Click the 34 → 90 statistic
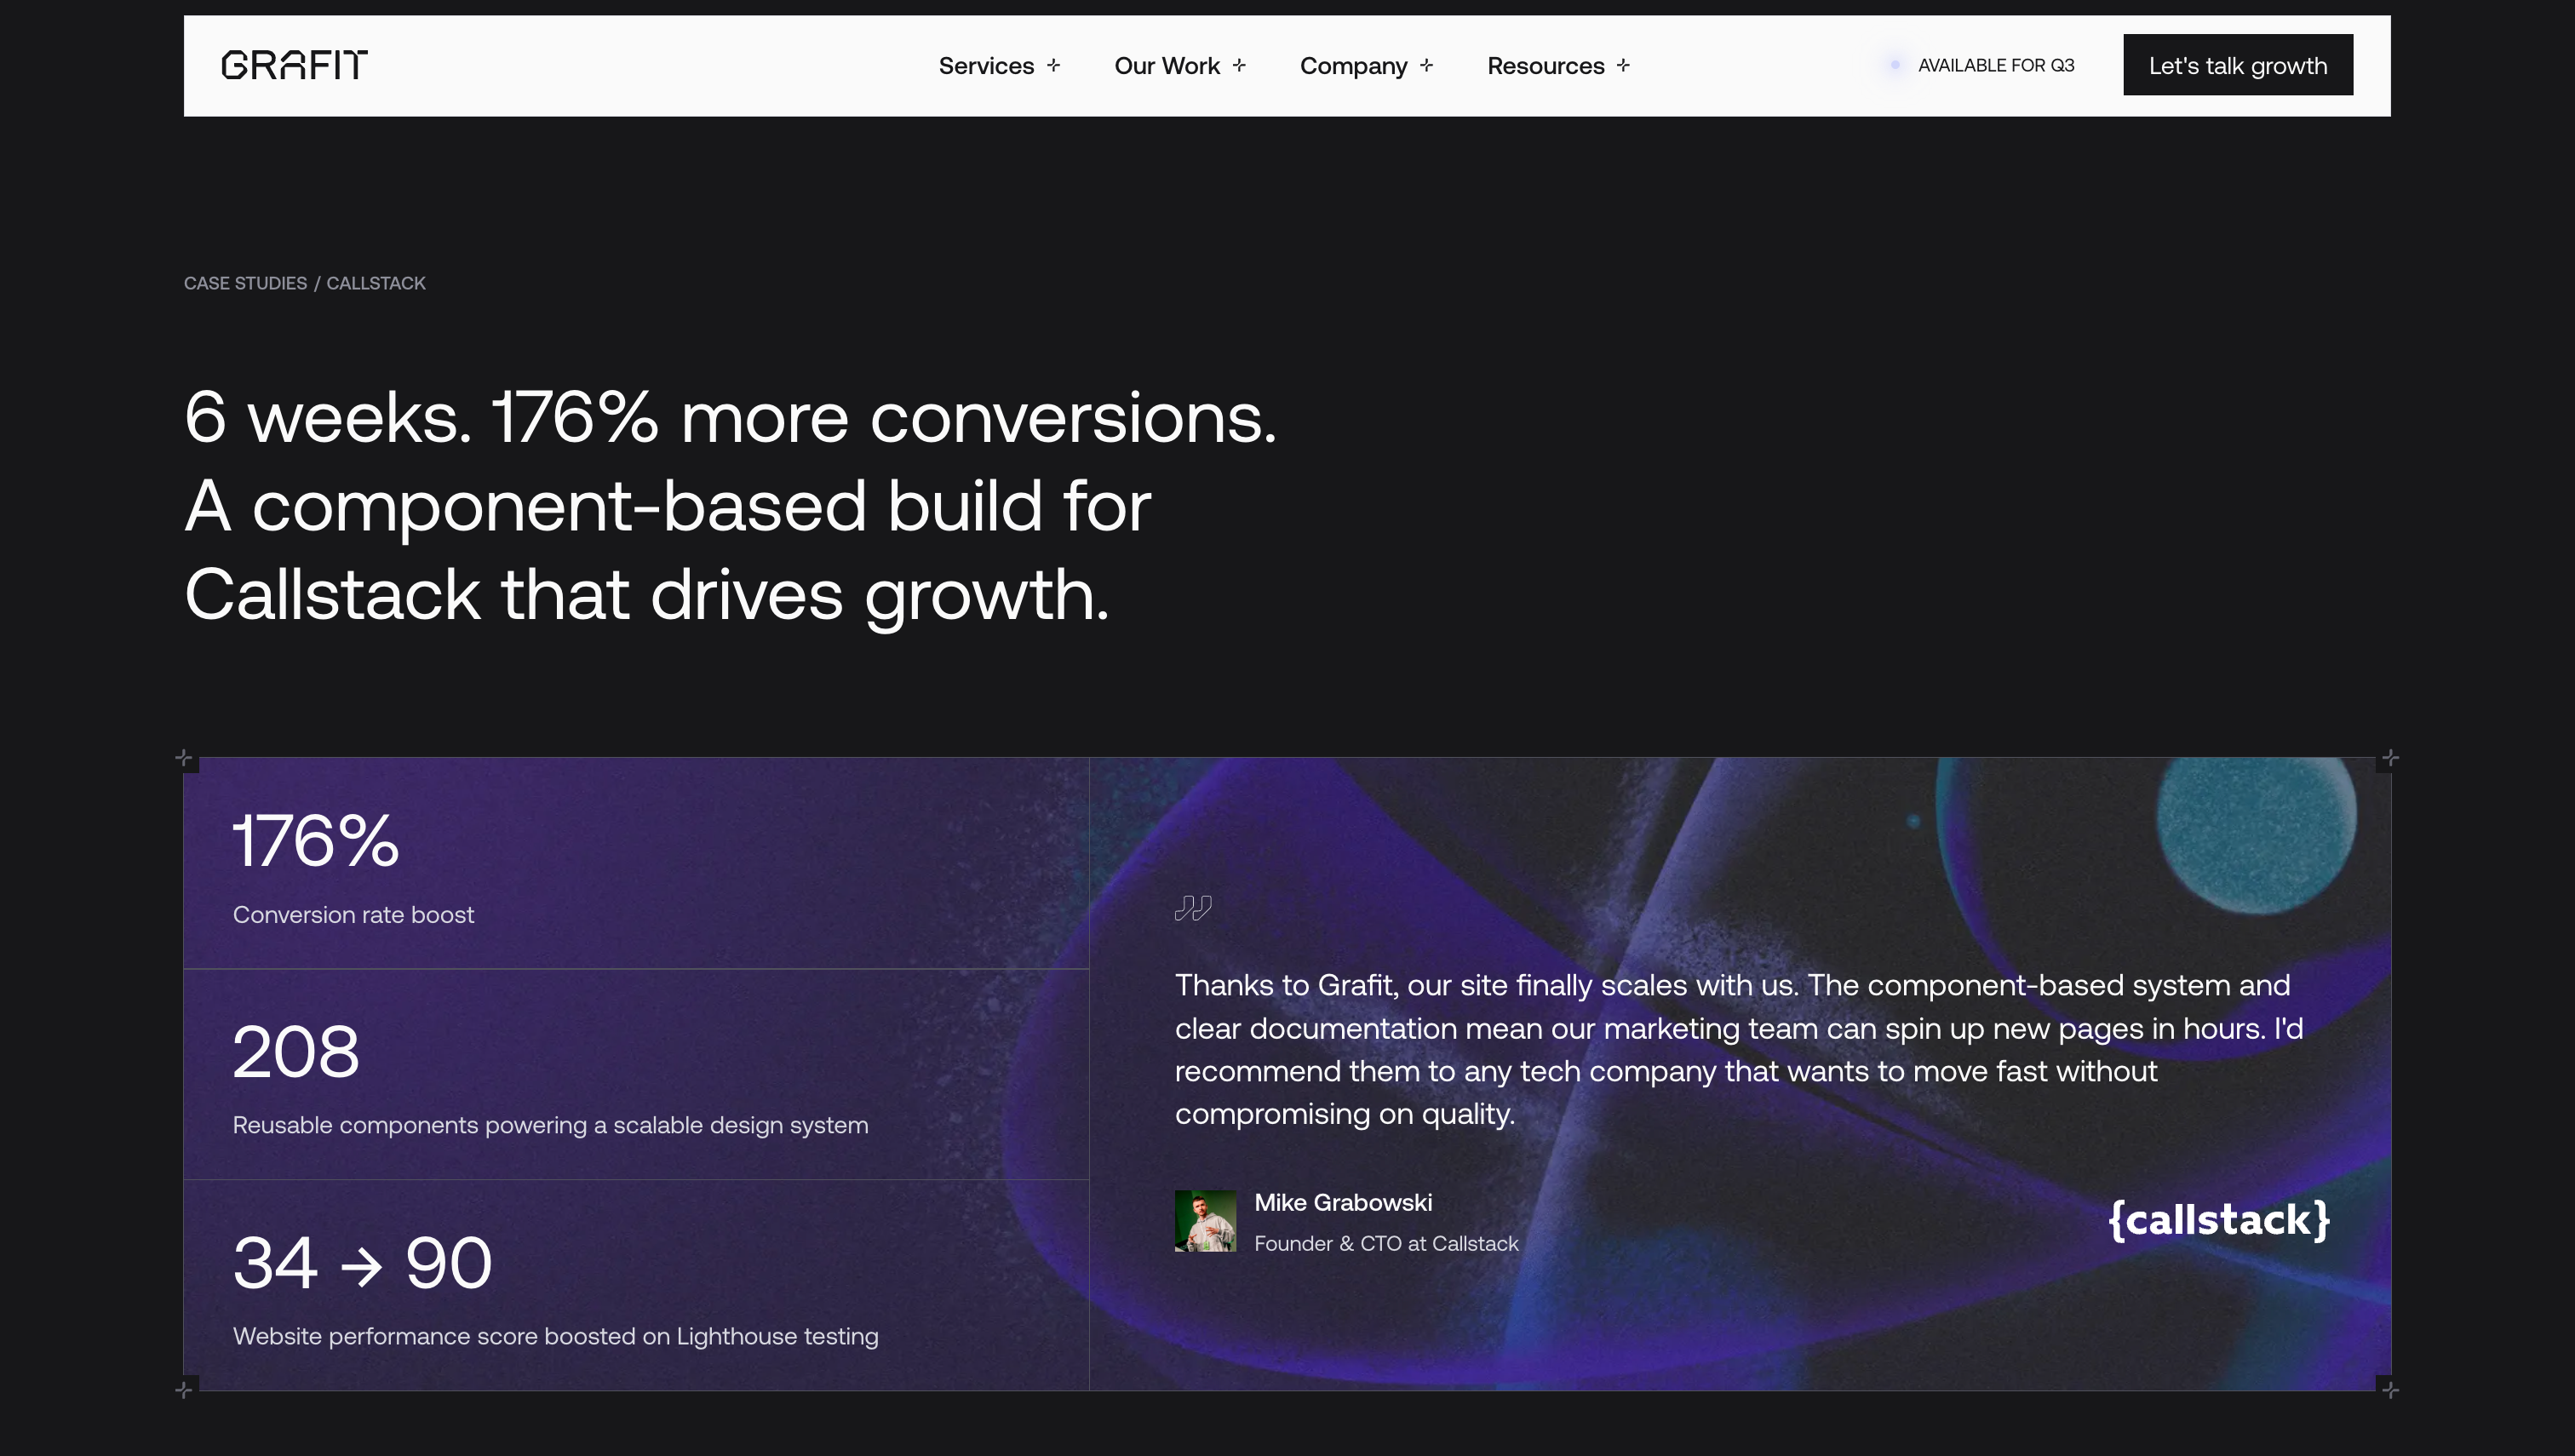The height and width of the screenshot is (1456, 2575). click(362, 1262)
